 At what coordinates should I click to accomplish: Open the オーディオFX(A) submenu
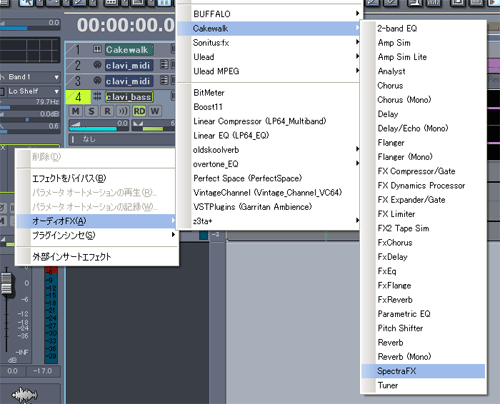tap(97, 221)
